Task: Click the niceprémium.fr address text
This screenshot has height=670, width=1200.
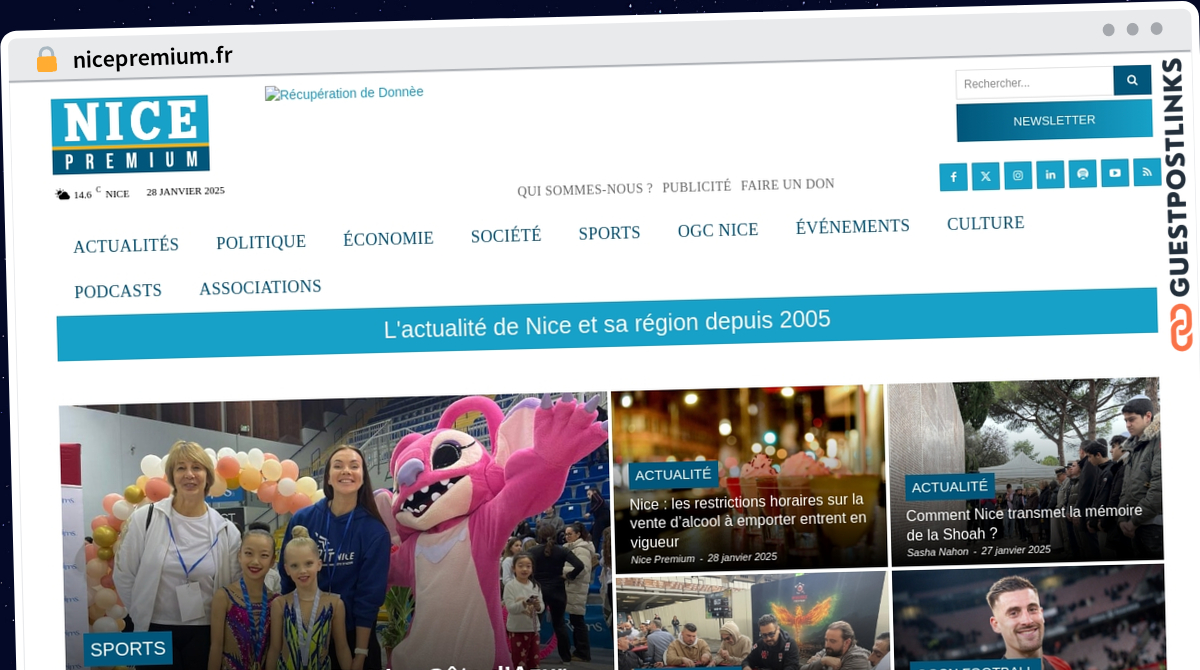Action: pyautogui.click(x=152, y=57)
